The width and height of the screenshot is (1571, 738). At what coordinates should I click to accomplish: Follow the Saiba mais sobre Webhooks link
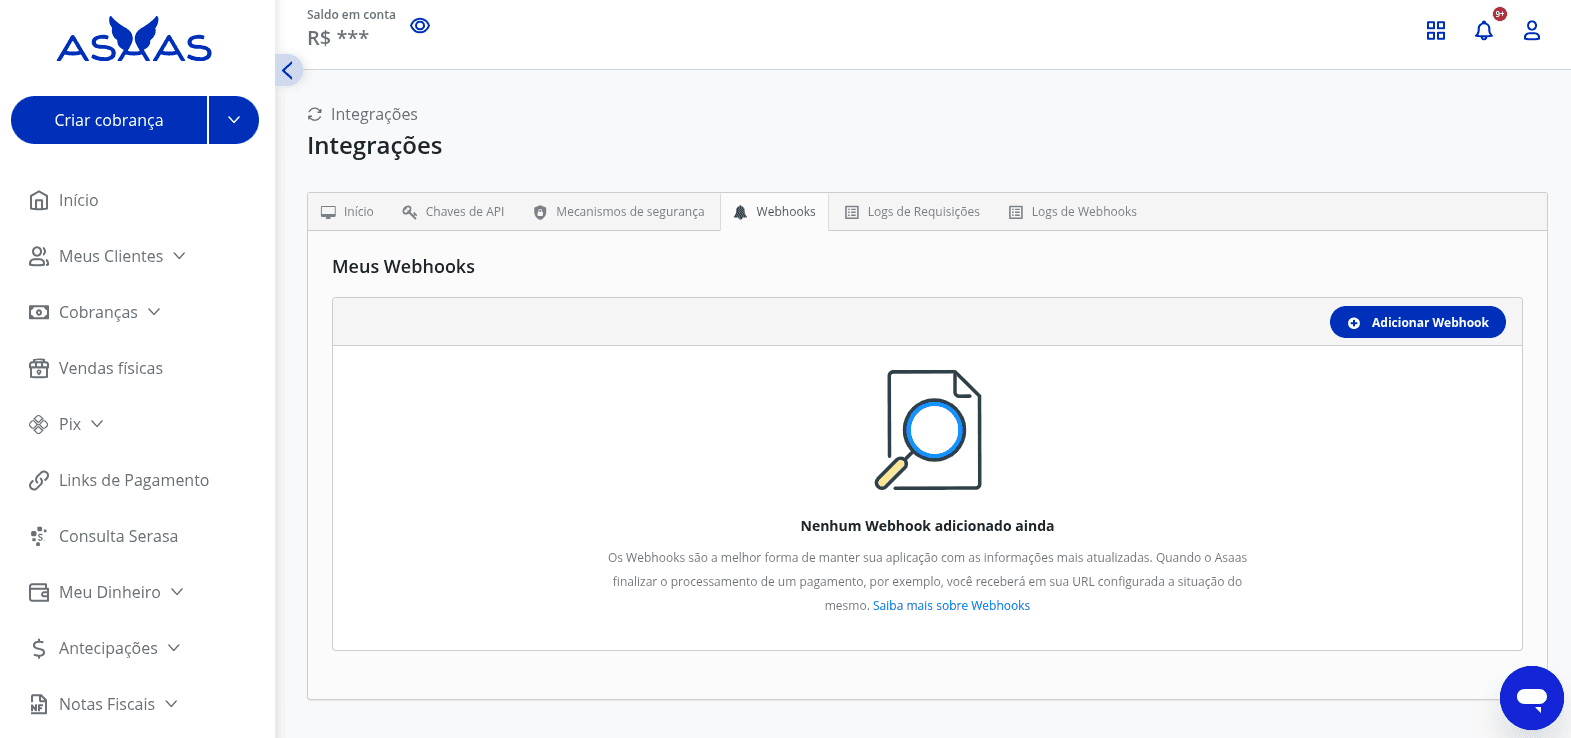tap(951, 606)
